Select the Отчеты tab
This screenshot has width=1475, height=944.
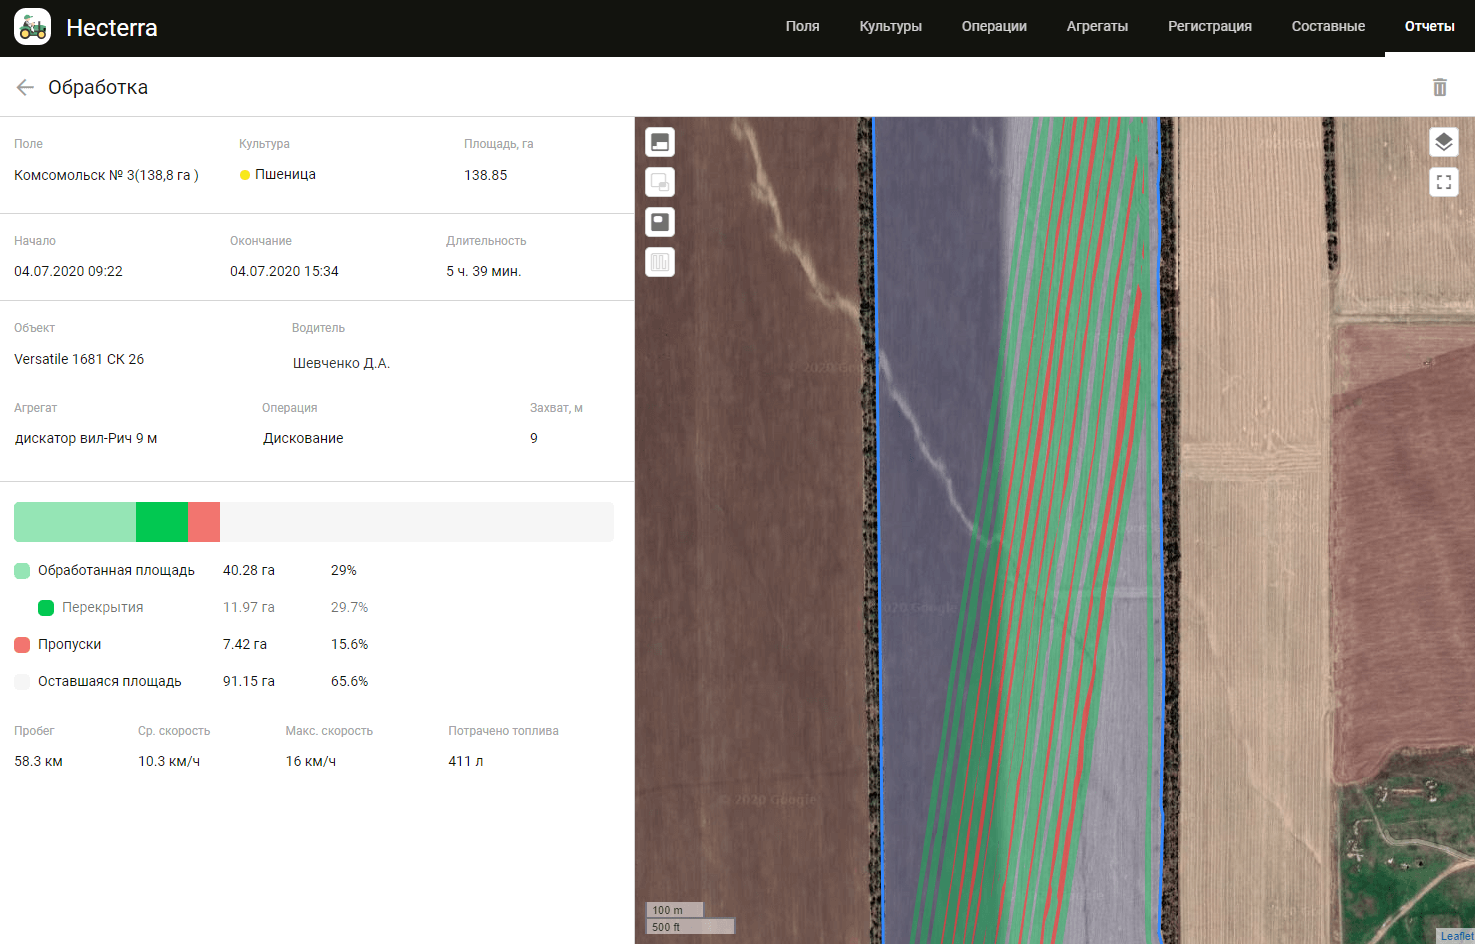[x=1429, y=27]
